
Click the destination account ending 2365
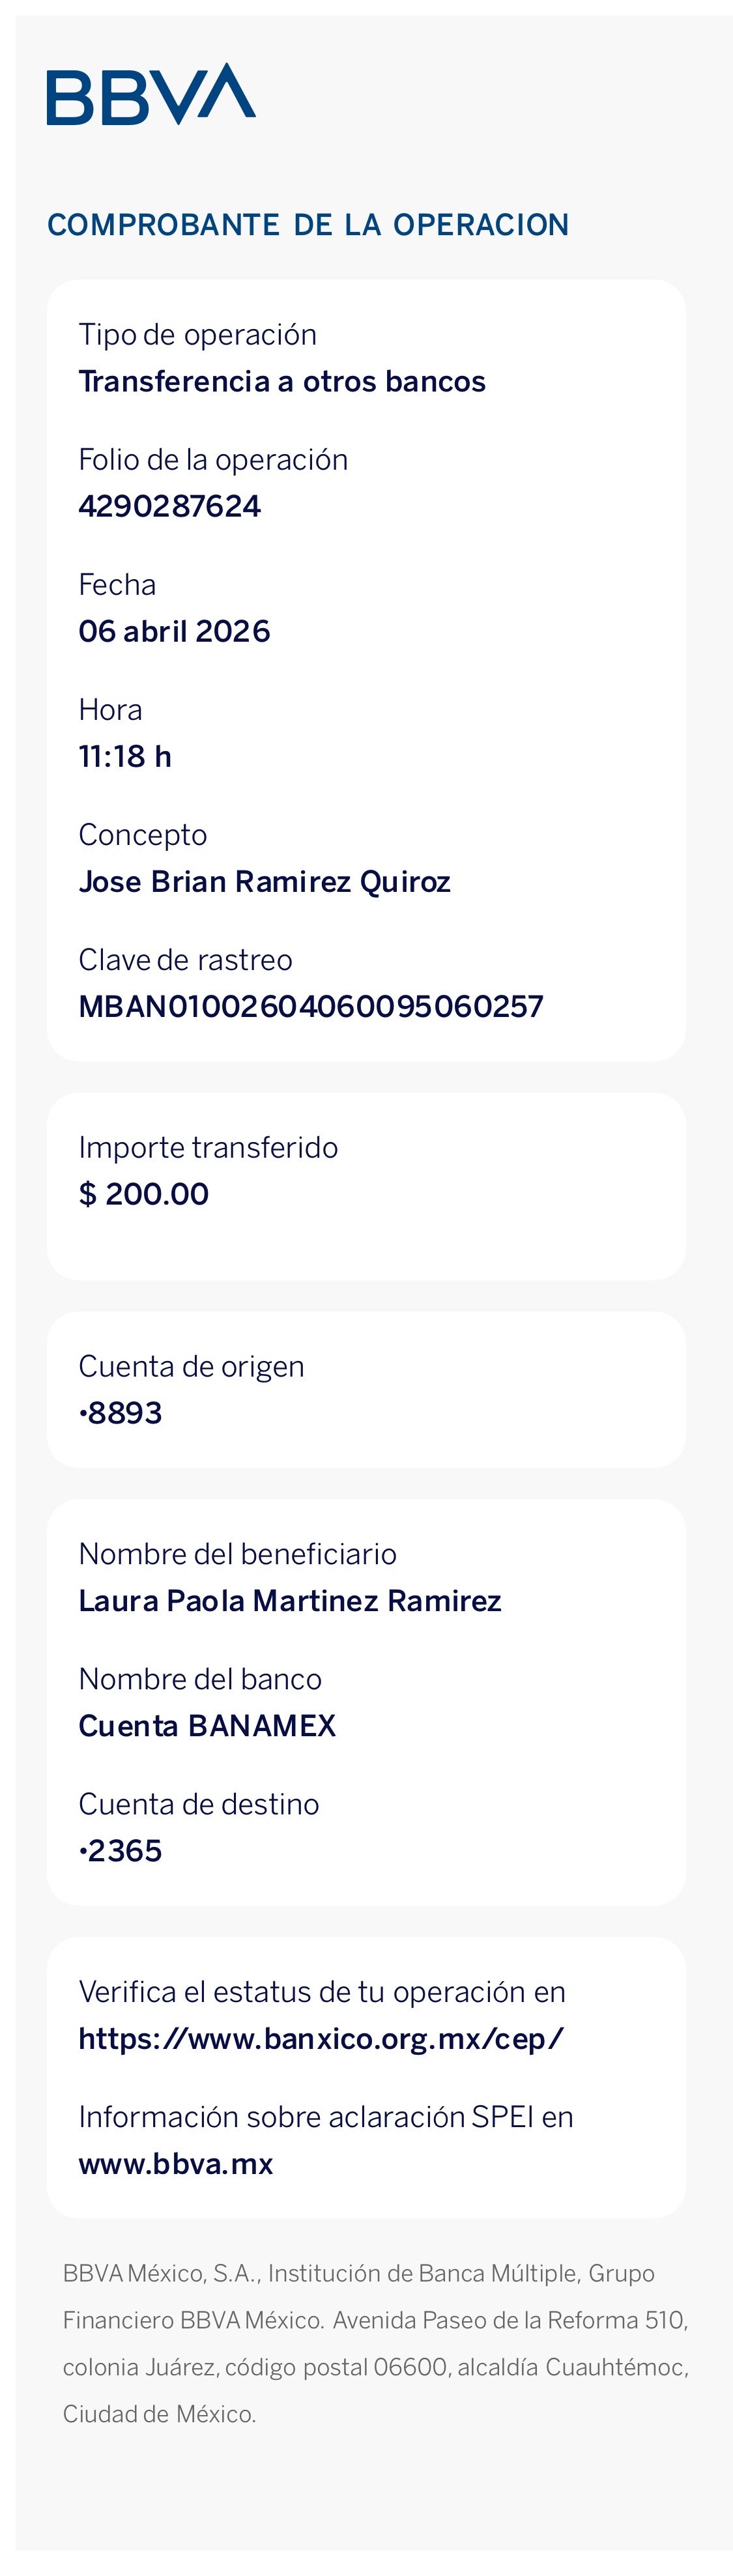pyautogui.click(x=120, y=1850)
